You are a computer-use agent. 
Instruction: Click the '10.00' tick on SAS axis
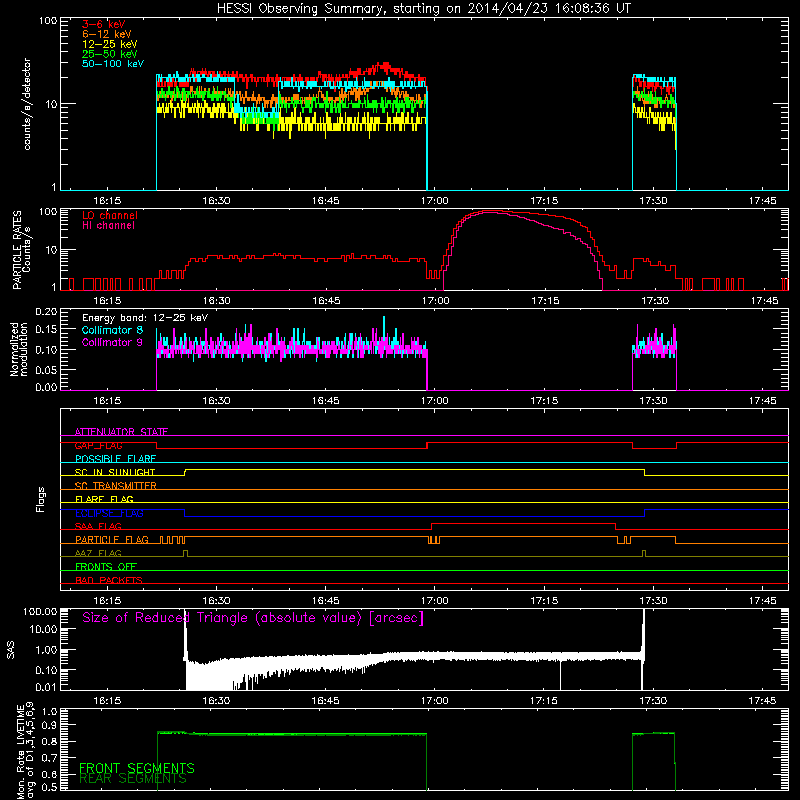pos(43,630)
